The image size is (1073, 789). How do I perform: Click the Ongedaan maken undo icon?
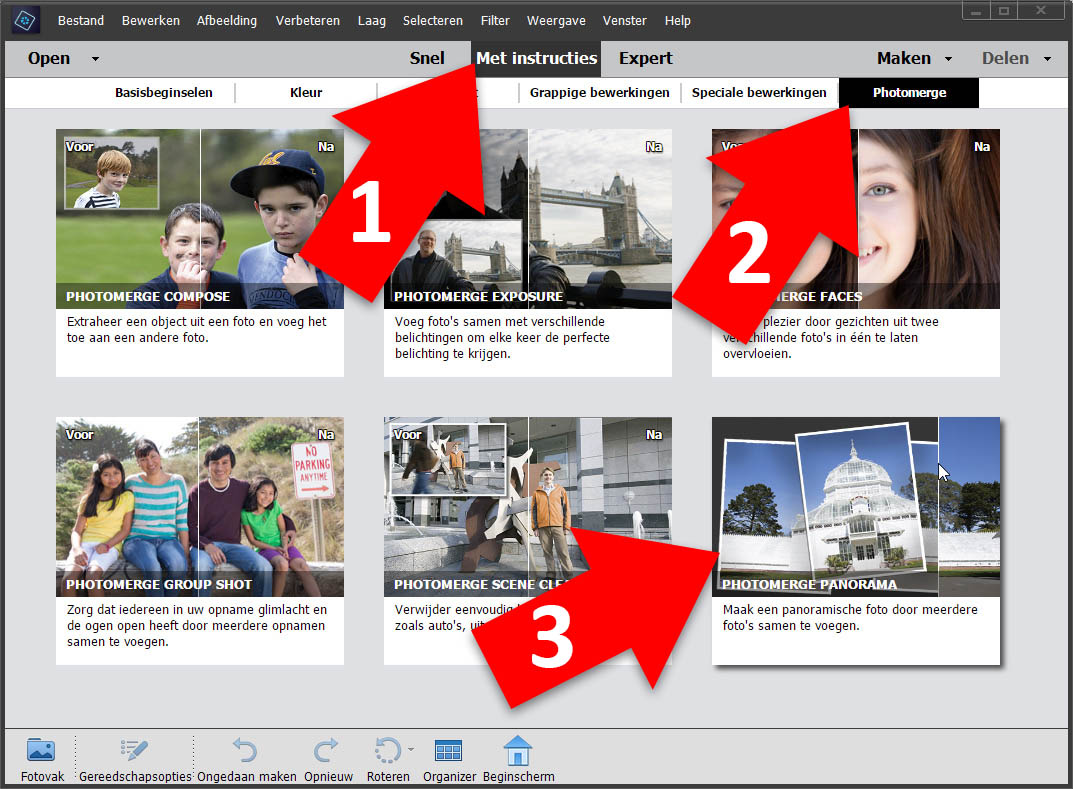click(x=245, y=751)
